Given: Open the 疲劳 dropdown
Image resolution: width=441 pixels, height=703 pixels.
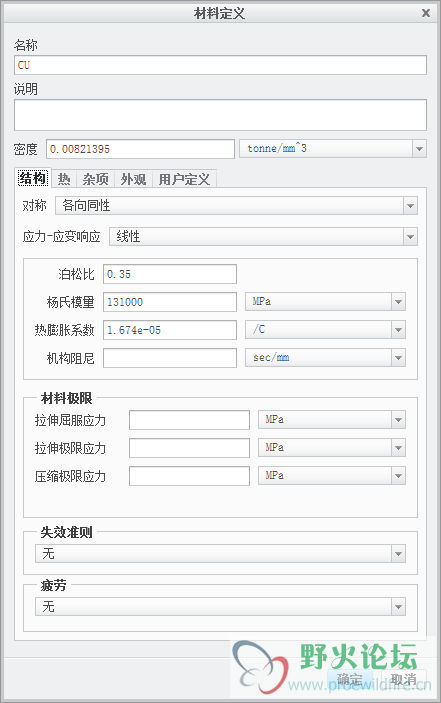Looking at the screenshot, I should [220, 607].
